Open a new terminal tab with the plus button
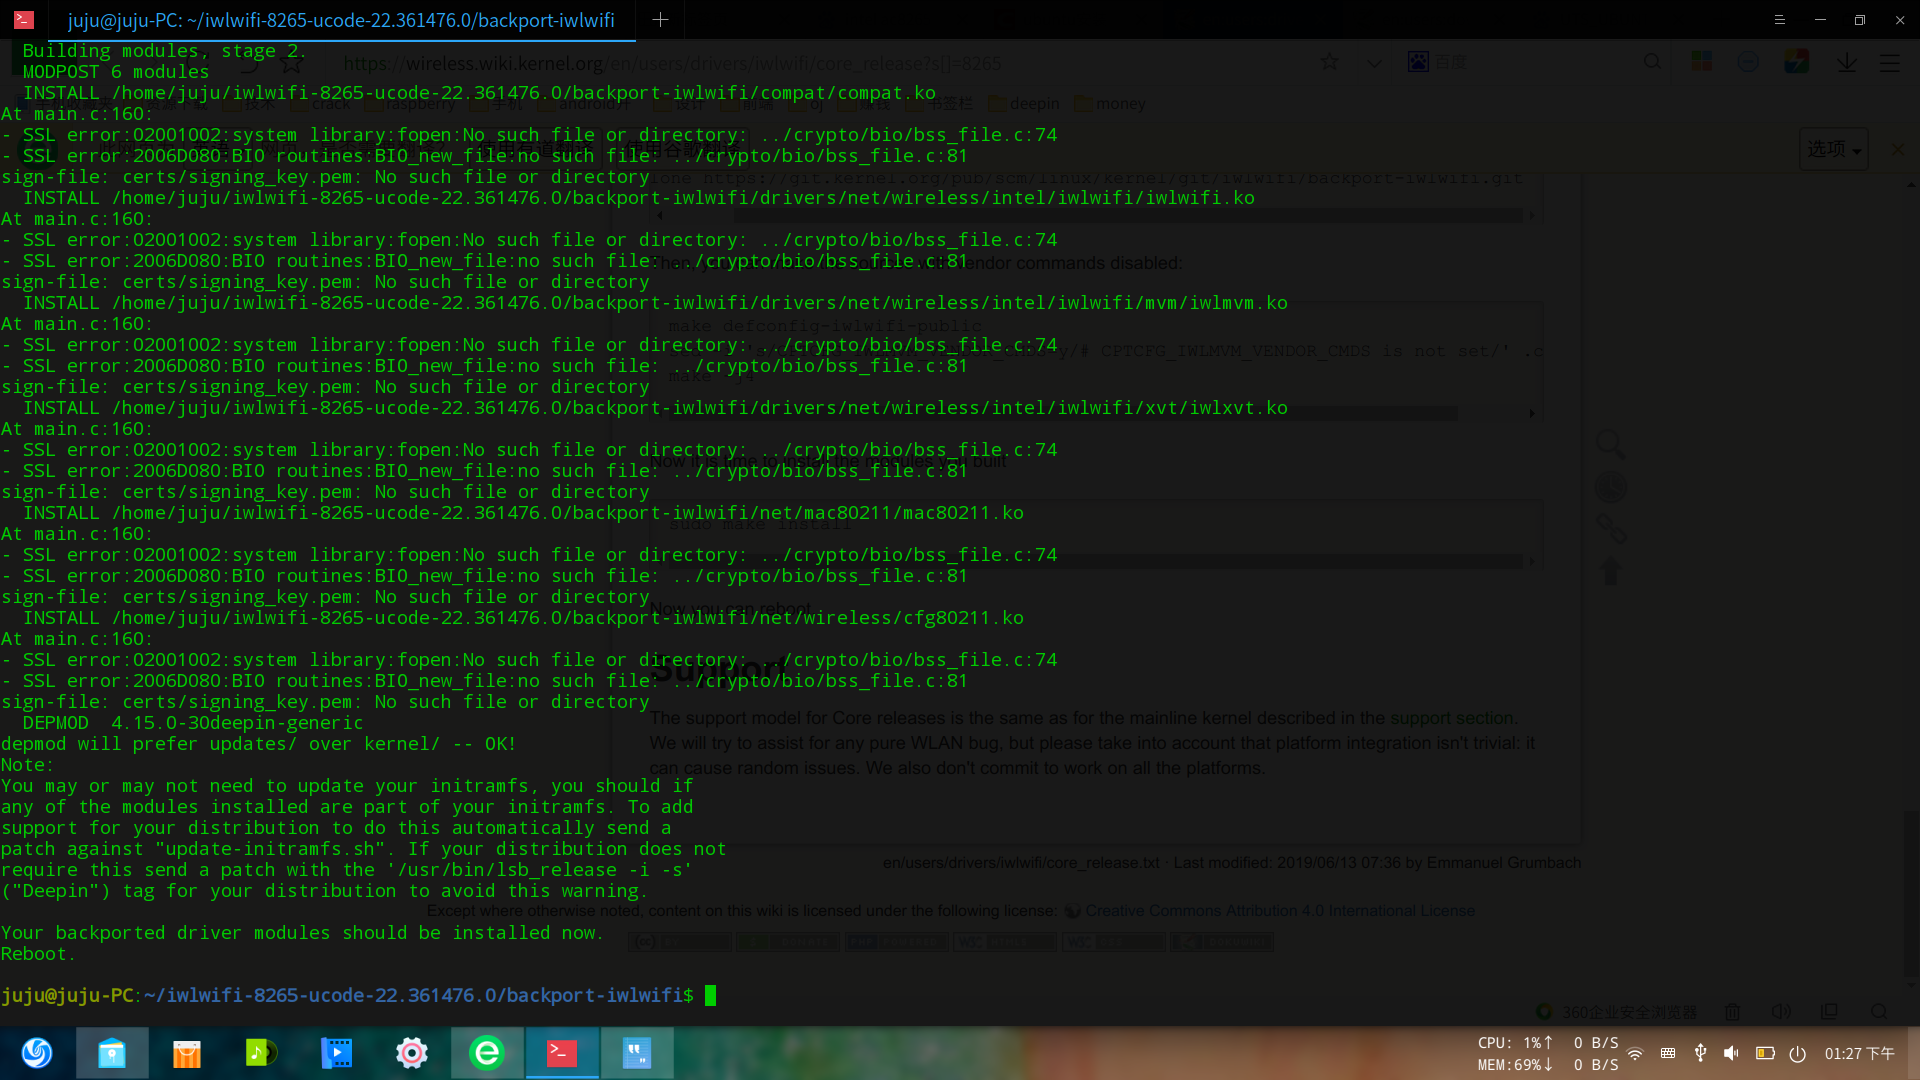Screen dimensions: 1920x1080 (660, 20)
